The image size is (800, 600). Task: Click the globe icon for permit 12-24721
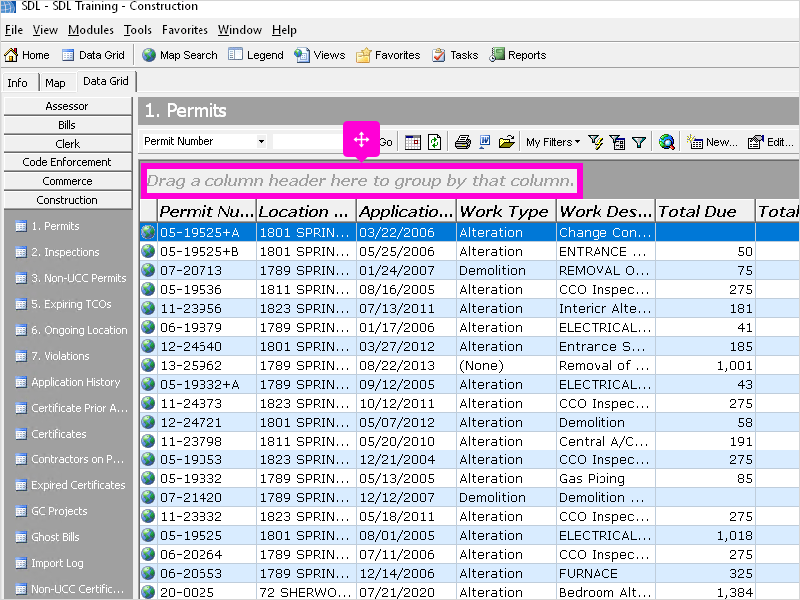tap(148, 422)
